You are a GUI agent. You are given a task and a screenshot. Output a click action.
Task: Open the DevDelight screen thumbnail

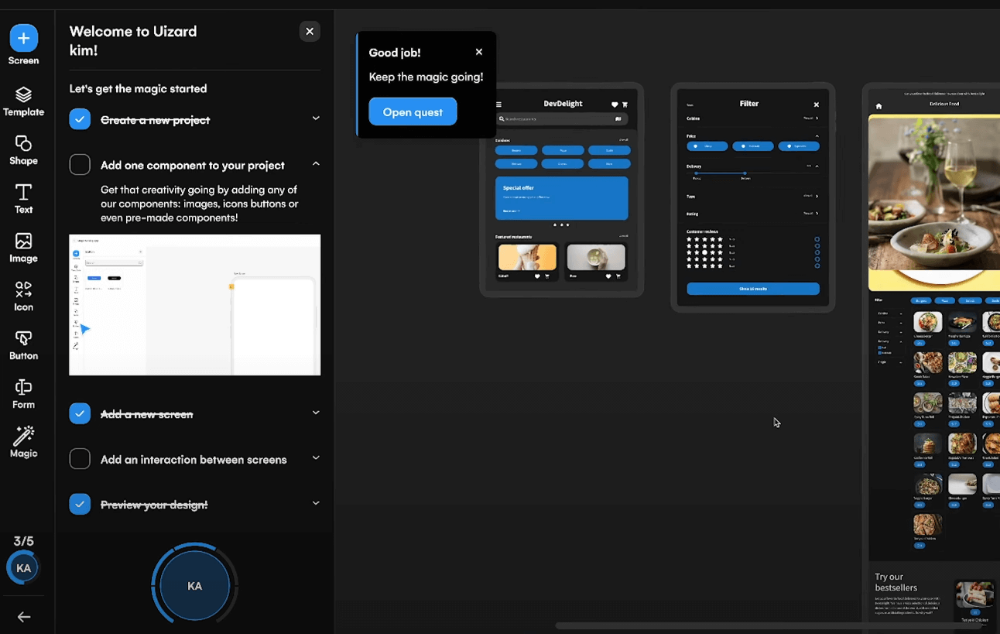[562, 190]
